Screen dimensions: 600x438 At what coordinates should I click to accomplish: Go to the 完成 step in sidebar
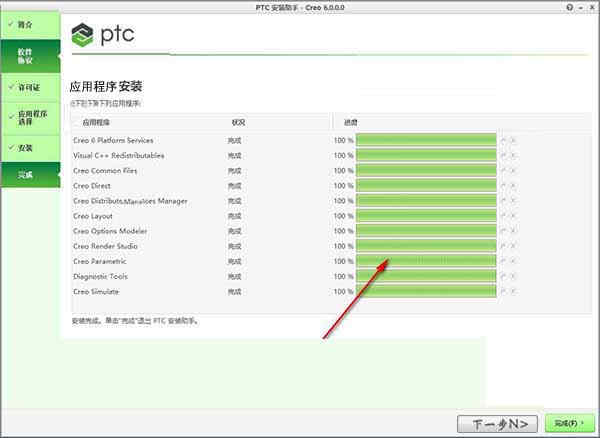point(30,175)
